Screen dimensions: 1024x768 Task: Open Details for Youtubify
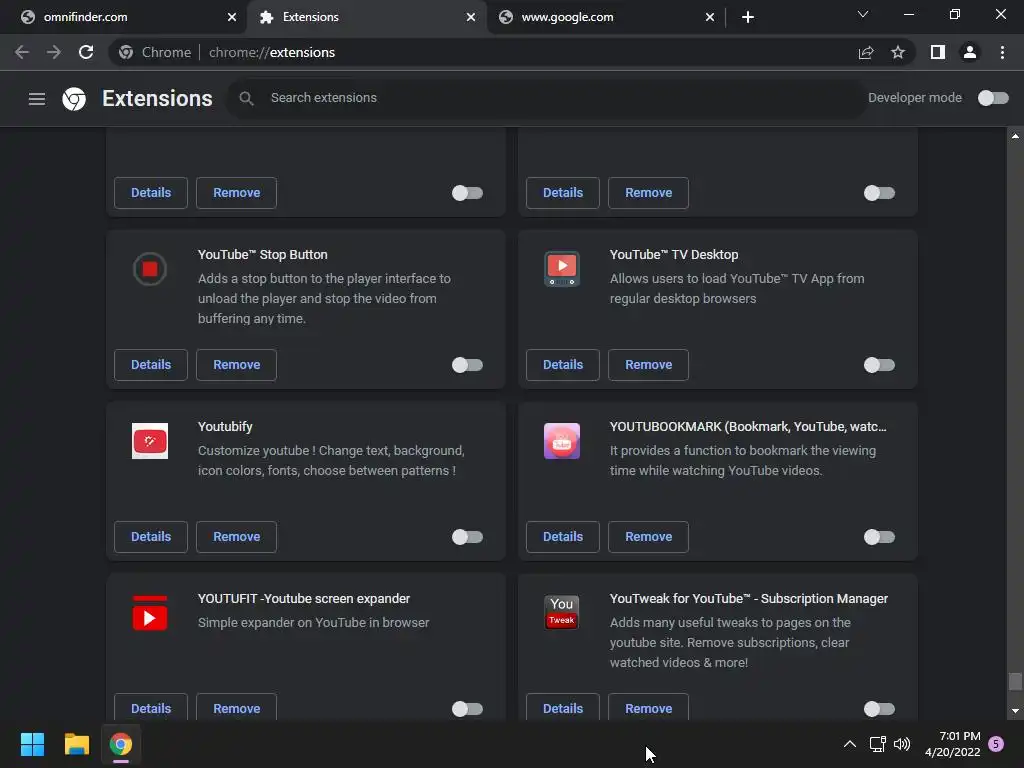[151, 537]
